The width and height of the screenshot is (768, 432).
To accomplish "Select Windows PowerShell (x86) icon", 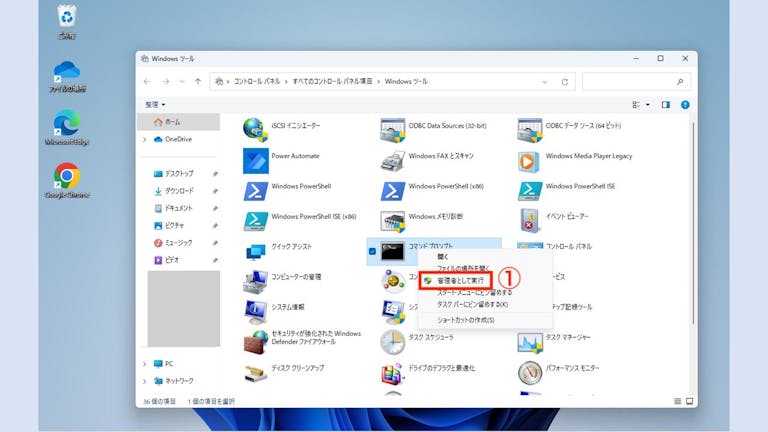I will (392, 191).
